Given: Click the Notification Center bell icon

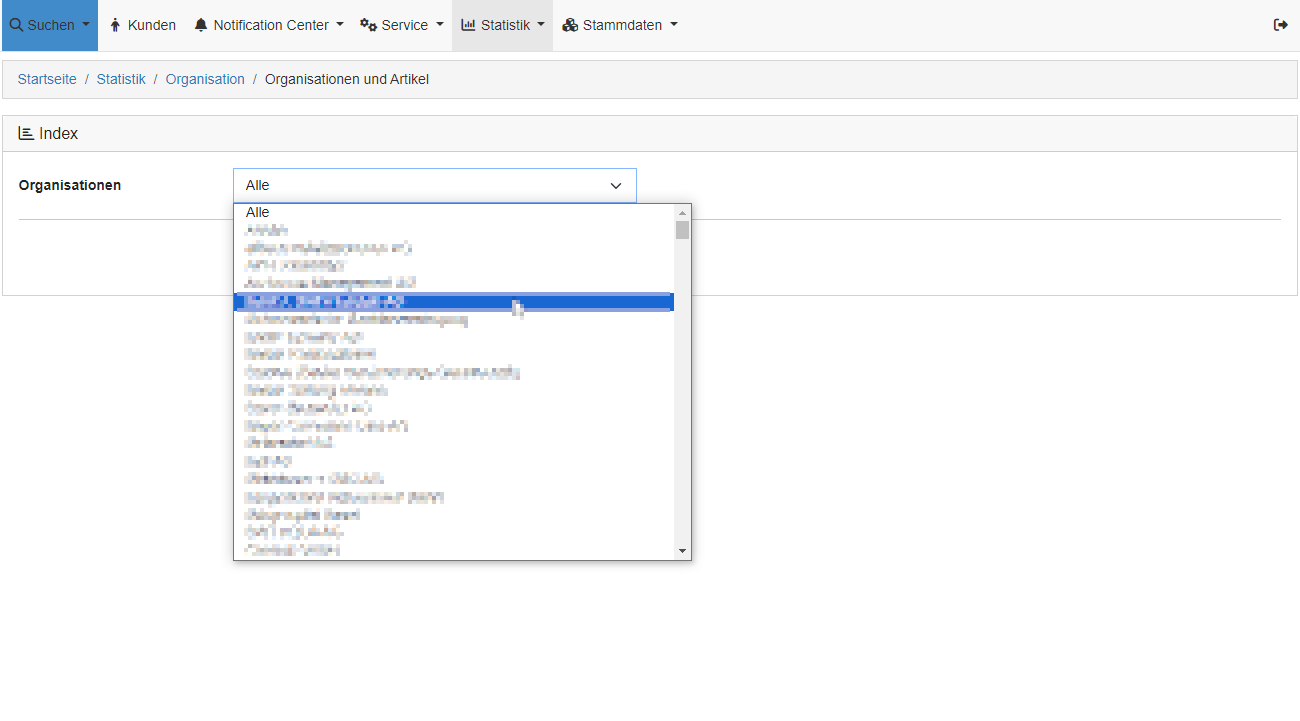Looking at the screenshot, I should click(201, 25).
